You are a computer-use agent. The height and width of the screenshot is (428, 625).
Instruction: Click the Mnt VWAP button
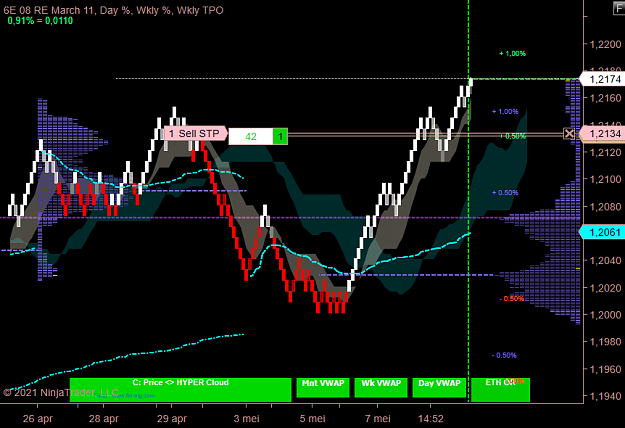click(323, 387)
